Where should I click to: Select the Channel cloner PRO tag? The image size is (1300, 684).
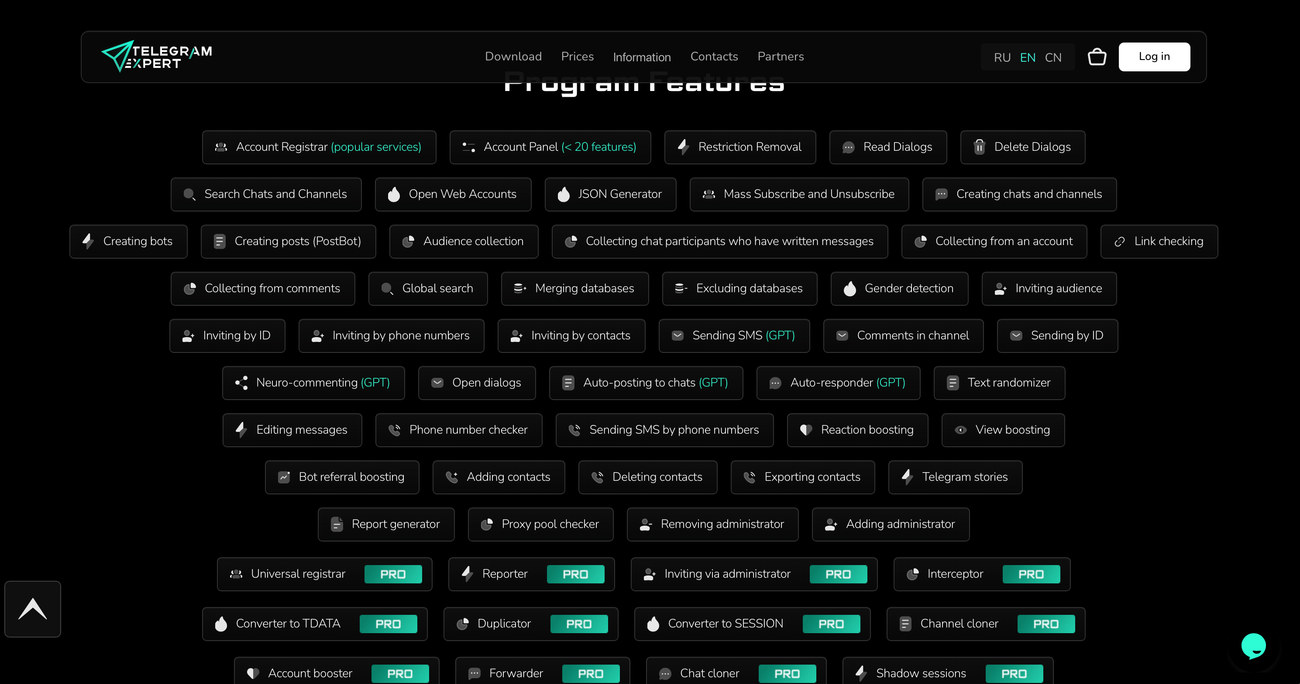pos(986,624)
